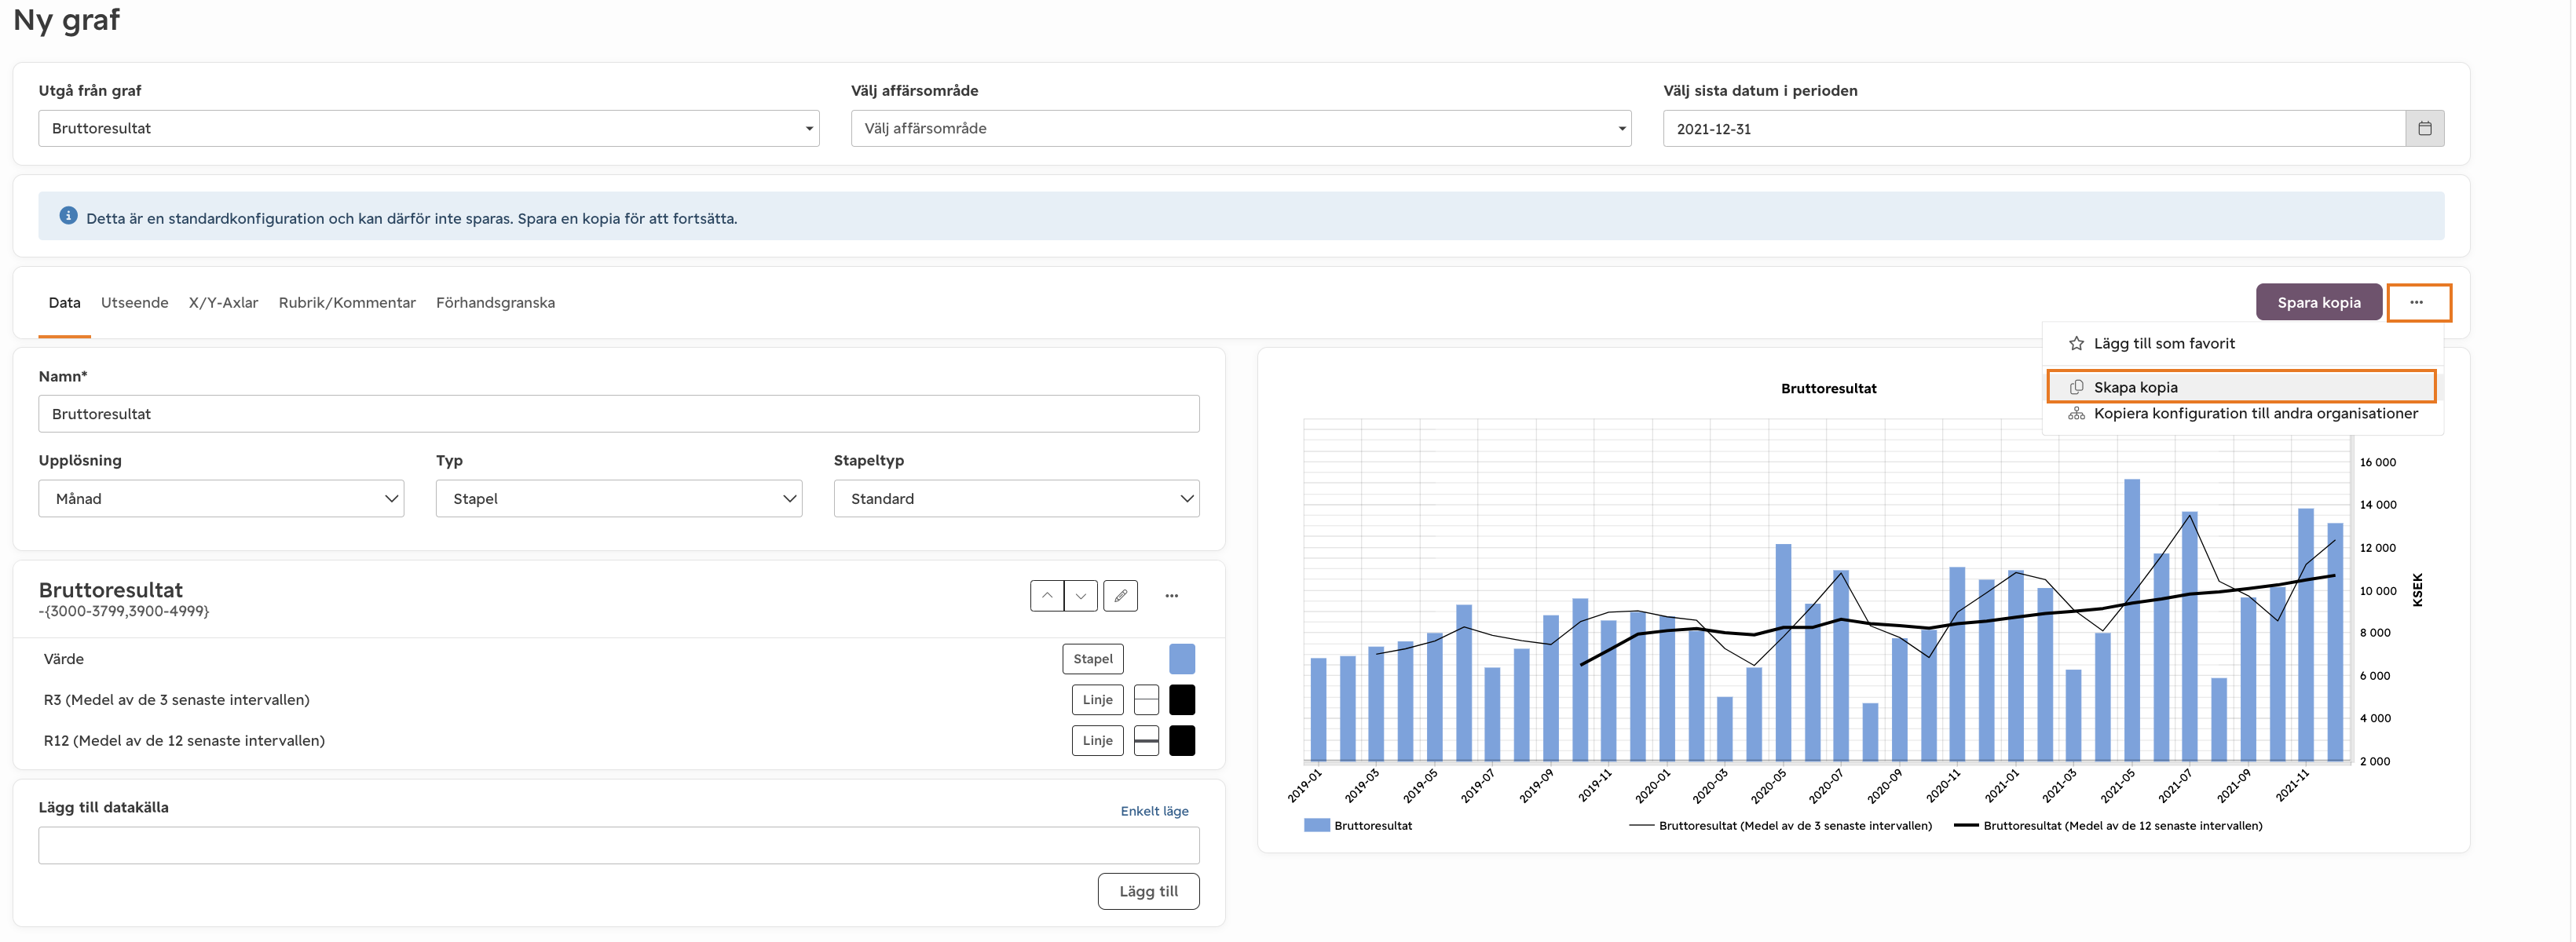
Task: Toggle the 12 senaste intervallen legend entry
Action: pos(2108,826)
